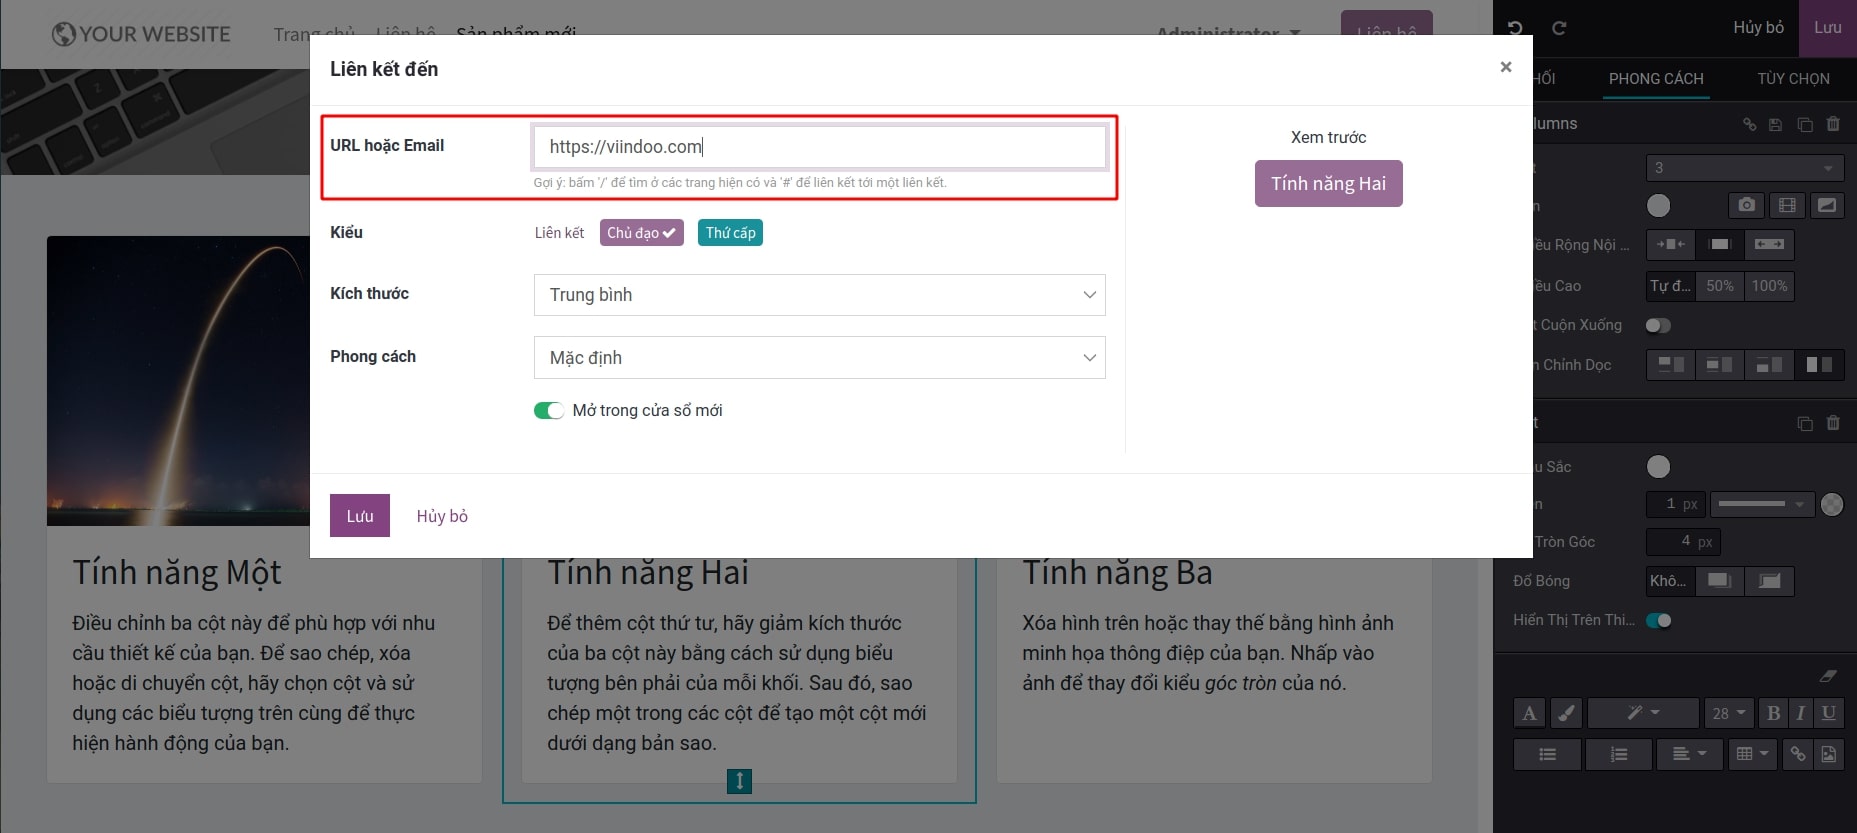Set height to 'Tự đ...' auto
1857x833 pixels.
(x=1670, y=286)
